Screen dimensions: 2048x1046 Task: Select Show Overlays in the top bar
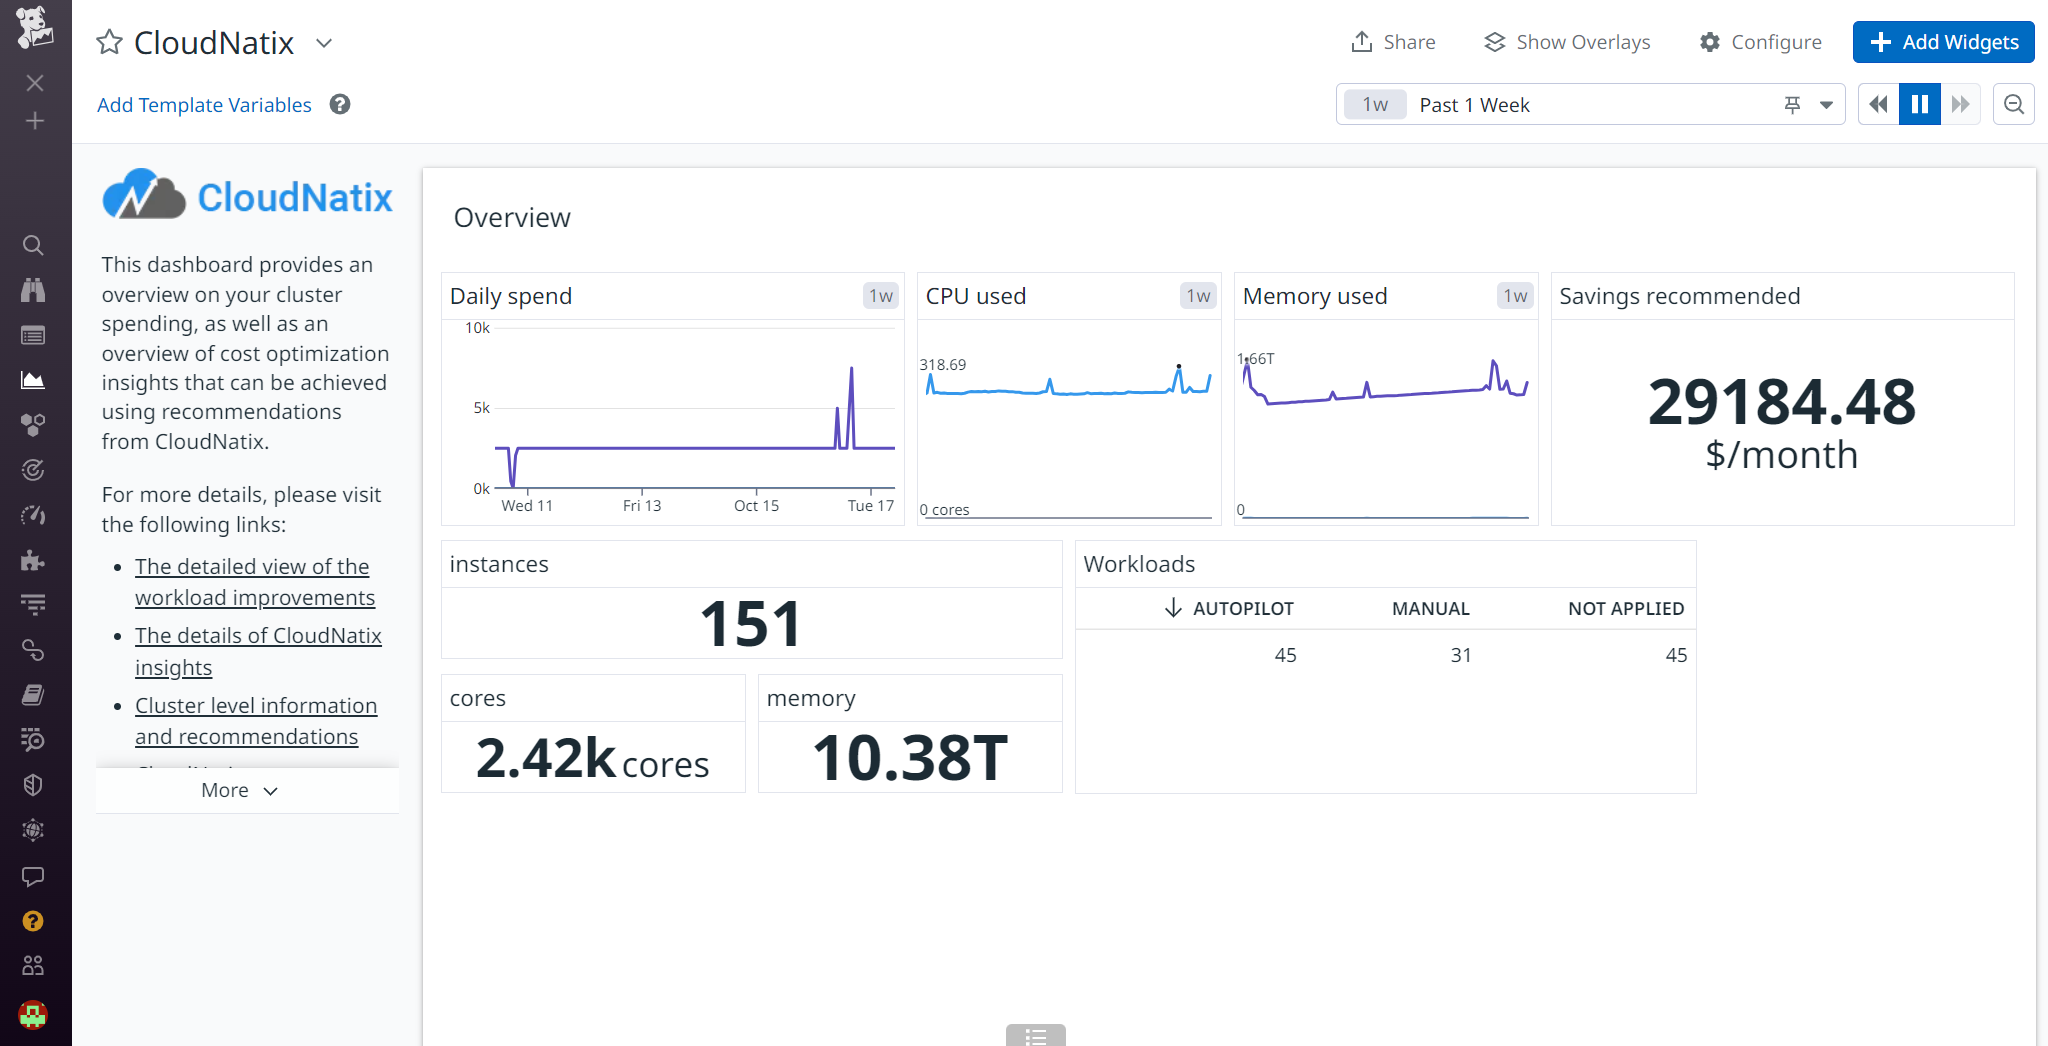[x=1566, y=42]
